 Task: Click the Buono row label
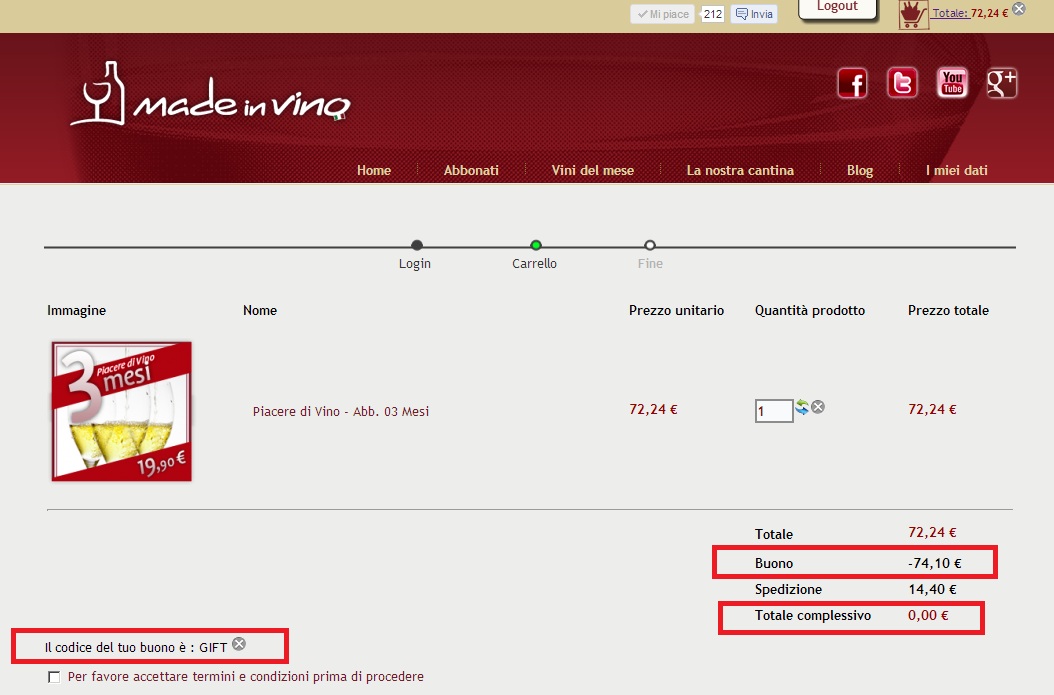pos(774,563)
